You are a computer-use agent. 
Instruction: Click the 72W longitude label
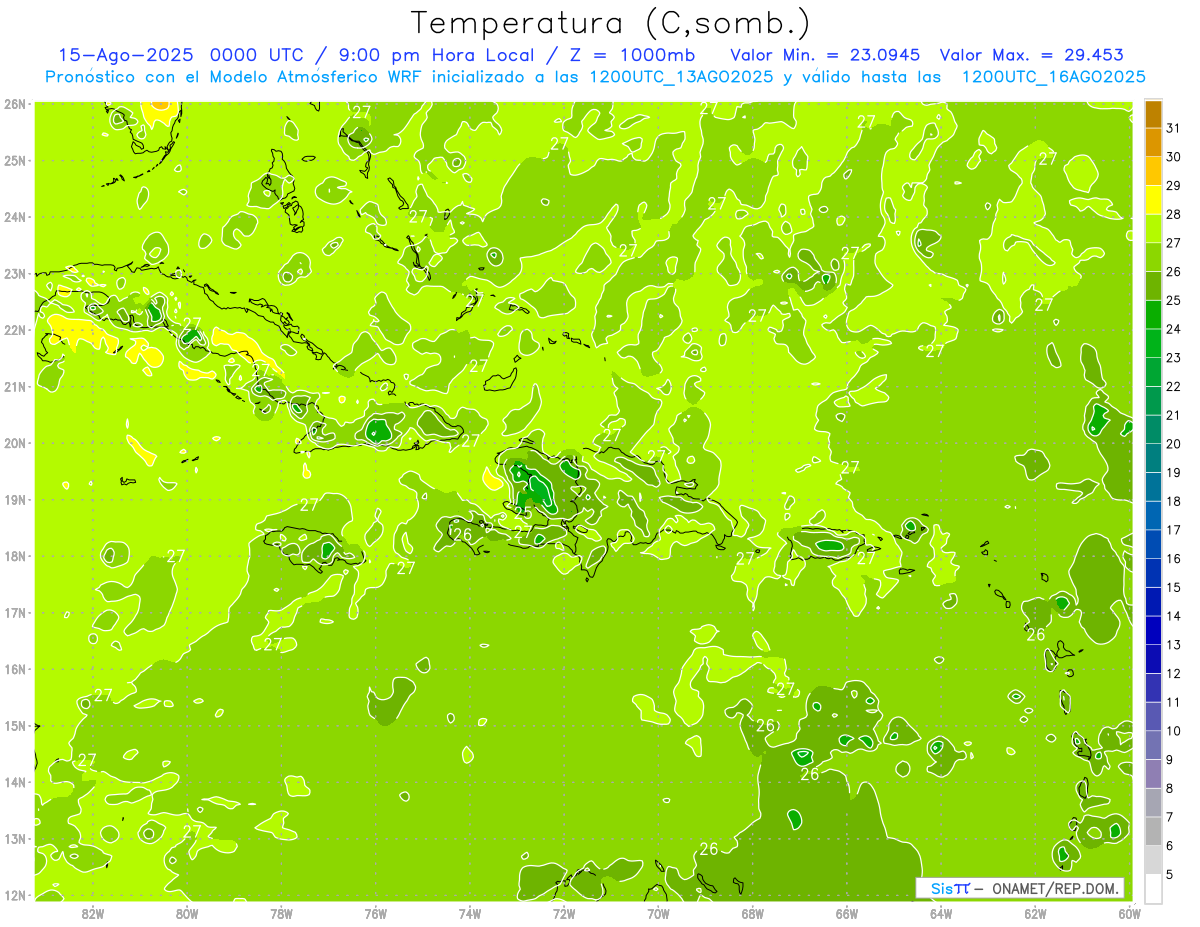click(x=563, y=913)
